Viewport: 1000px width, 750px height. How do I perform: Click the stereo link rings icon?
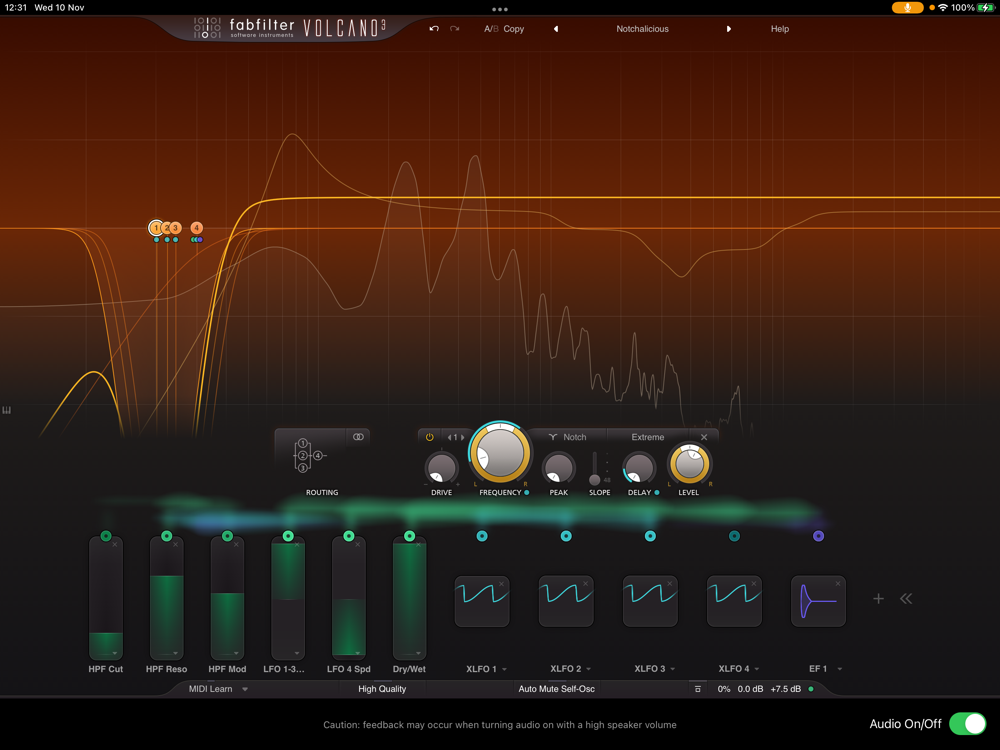point(358,437)
